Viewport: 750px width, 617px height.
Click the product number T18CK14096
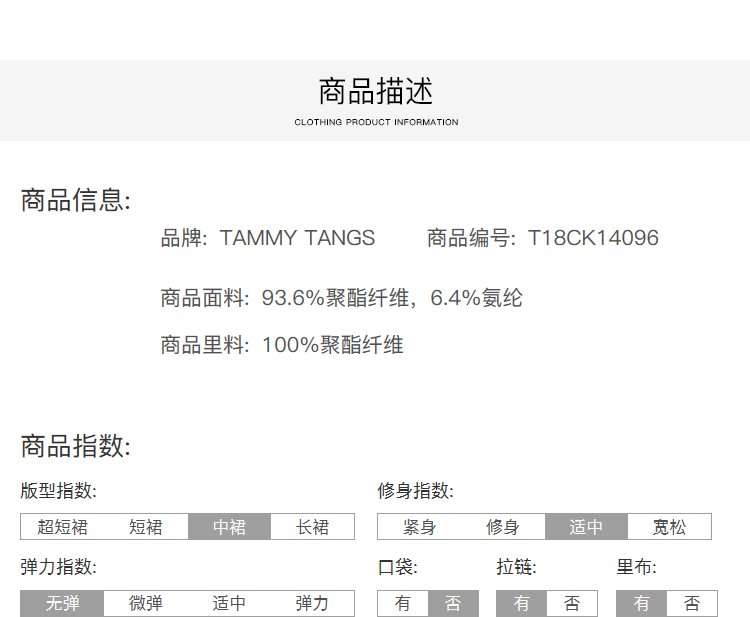coord(593,238)
